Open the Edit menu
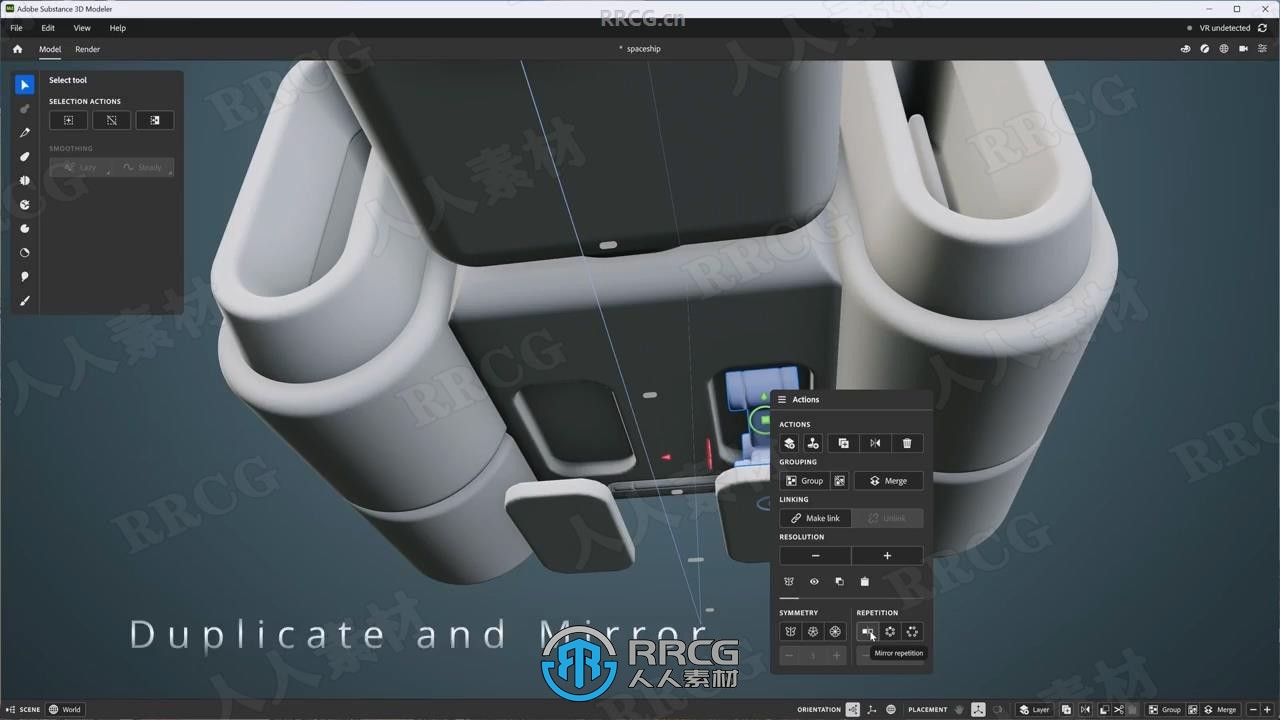 [x=48, y=28]
